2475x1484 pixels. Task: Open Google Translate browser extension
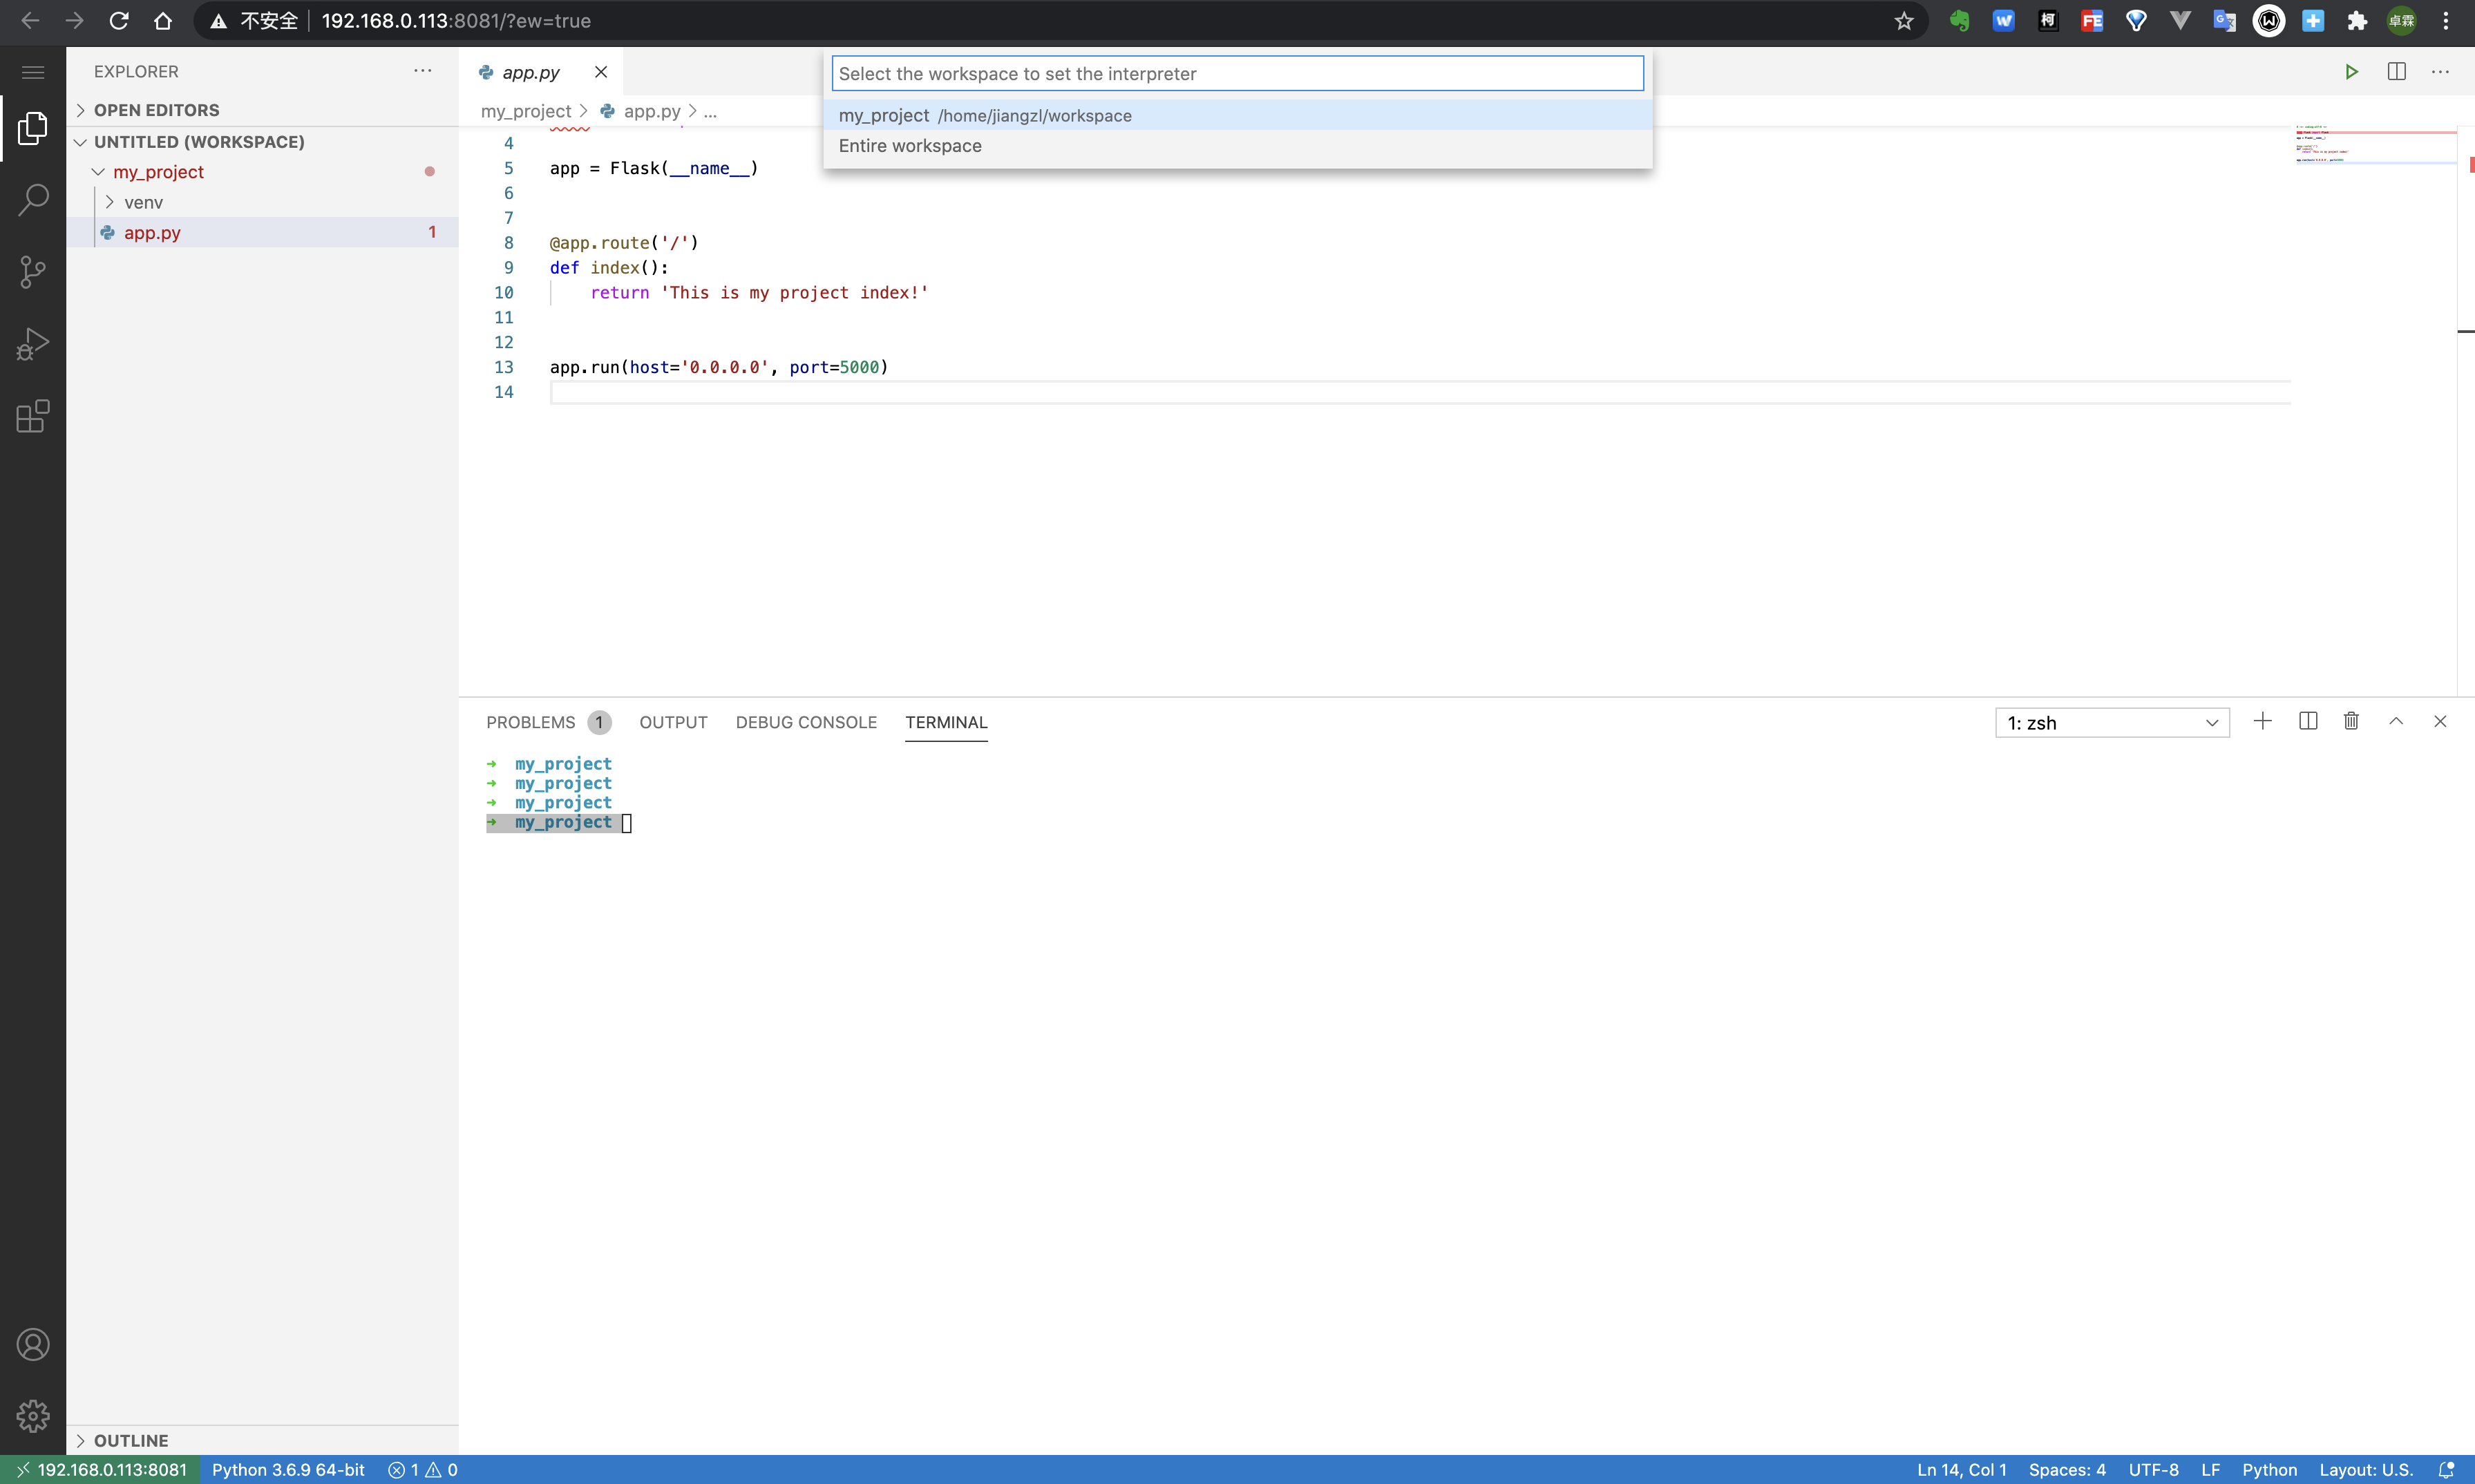(2224, 21)
